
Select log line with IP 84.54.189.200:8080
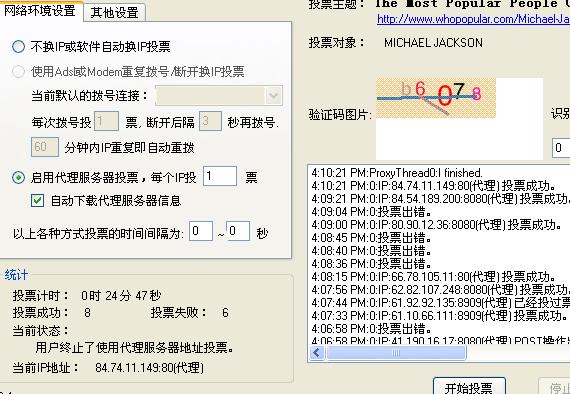tap(440, 199)
